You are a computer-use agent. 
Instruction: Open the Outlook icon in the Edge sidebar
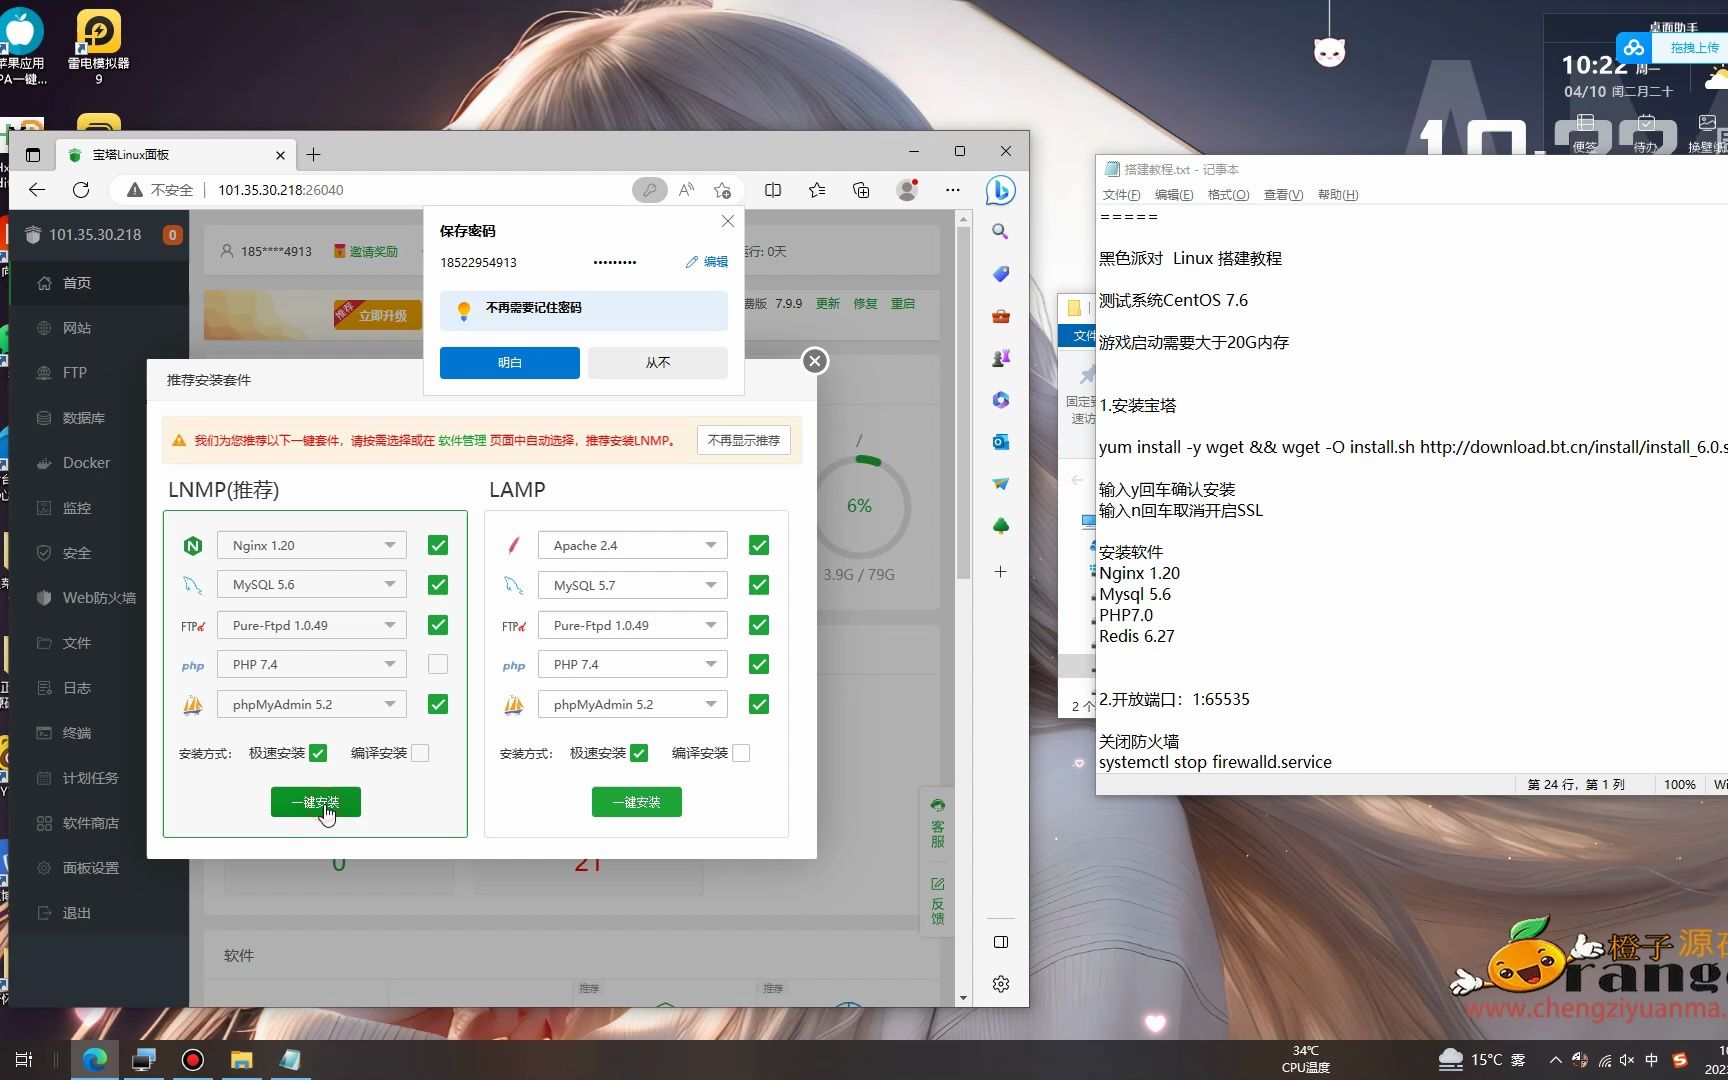pyautogui.click(x=1000, y=442)
